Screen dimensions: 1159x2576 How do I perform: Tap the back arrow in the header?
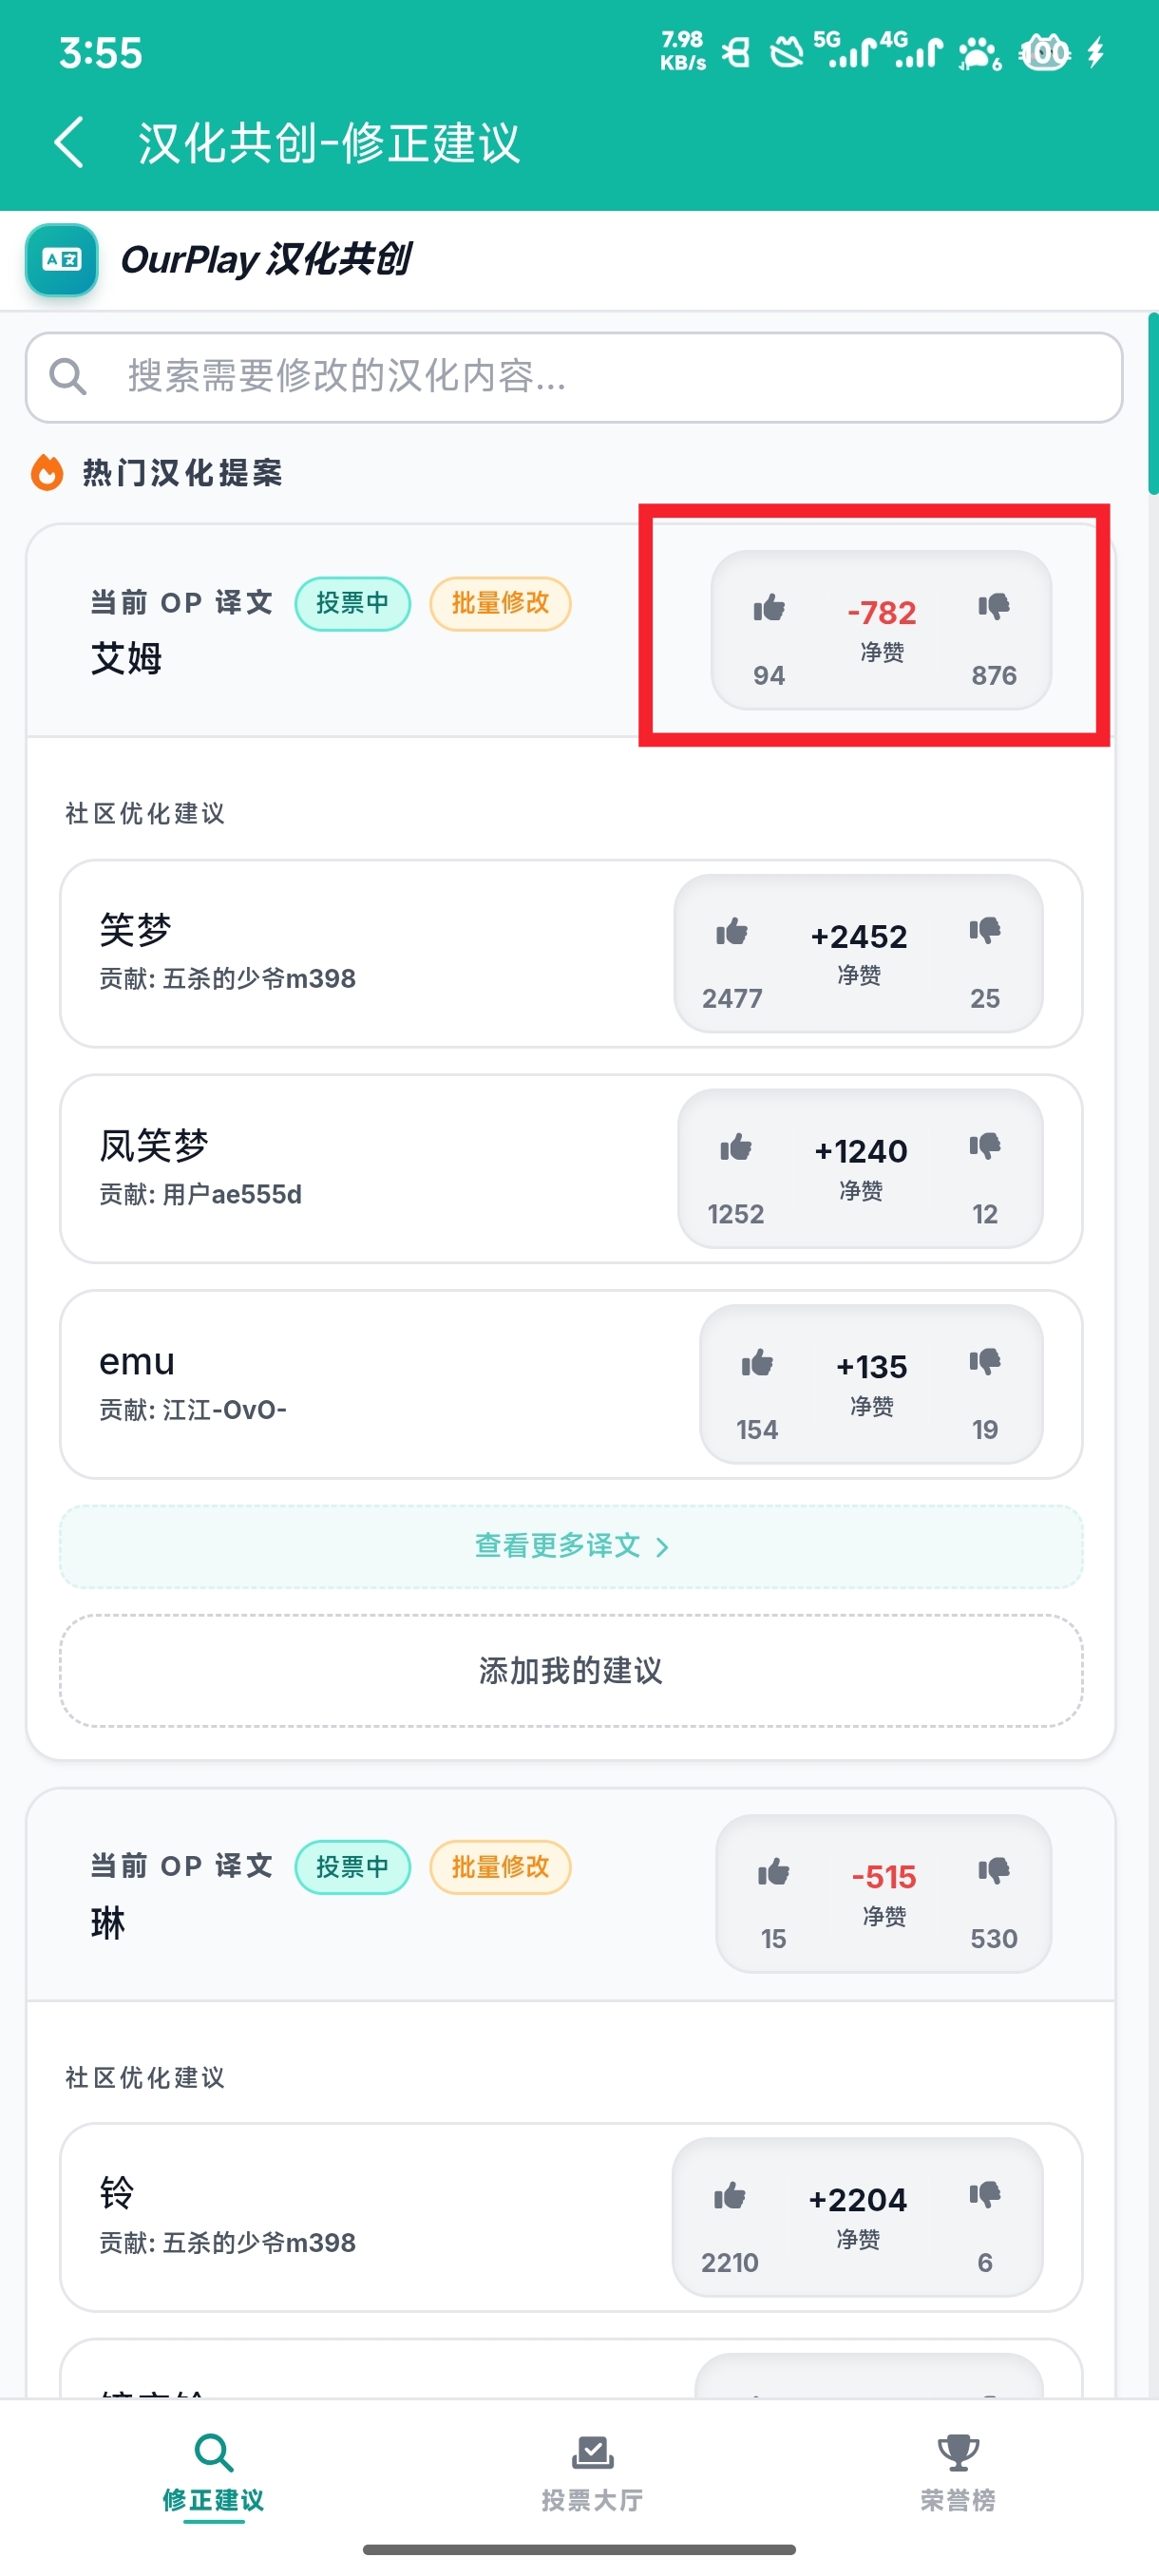(69, 143)
